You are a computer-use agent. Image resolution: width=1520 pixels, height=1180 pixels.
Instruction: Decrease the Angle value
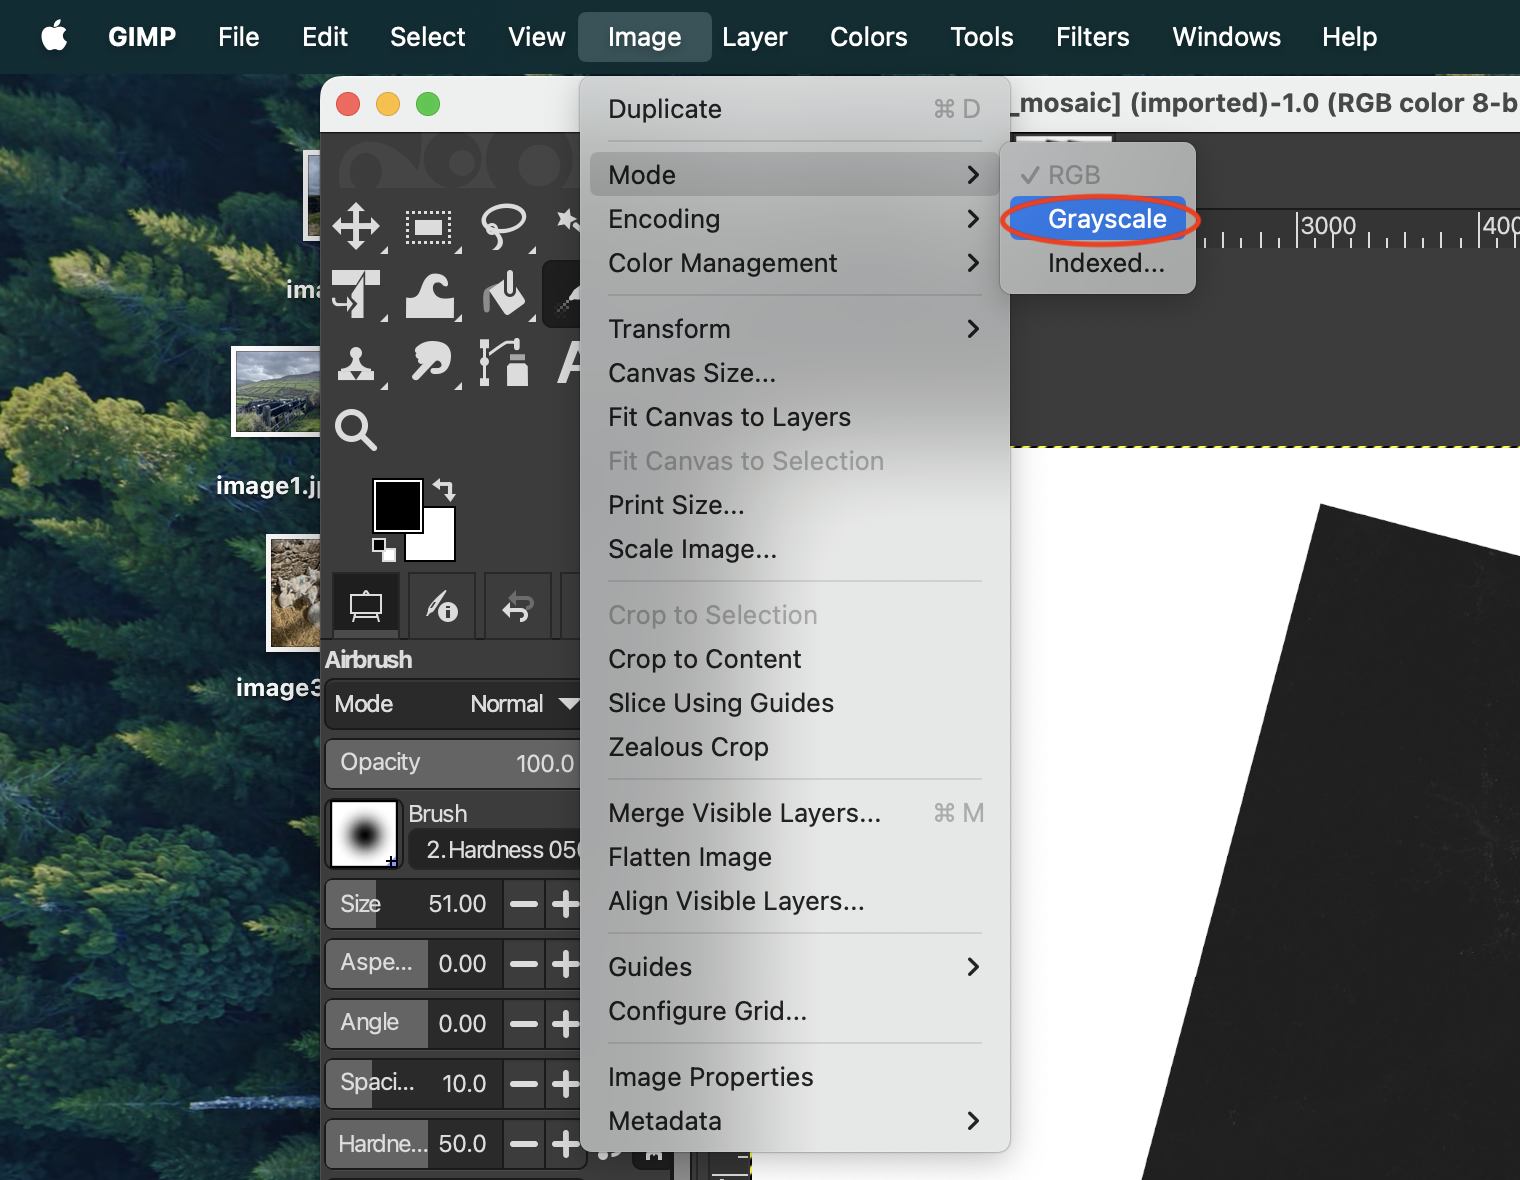[x=524, y=1024]
